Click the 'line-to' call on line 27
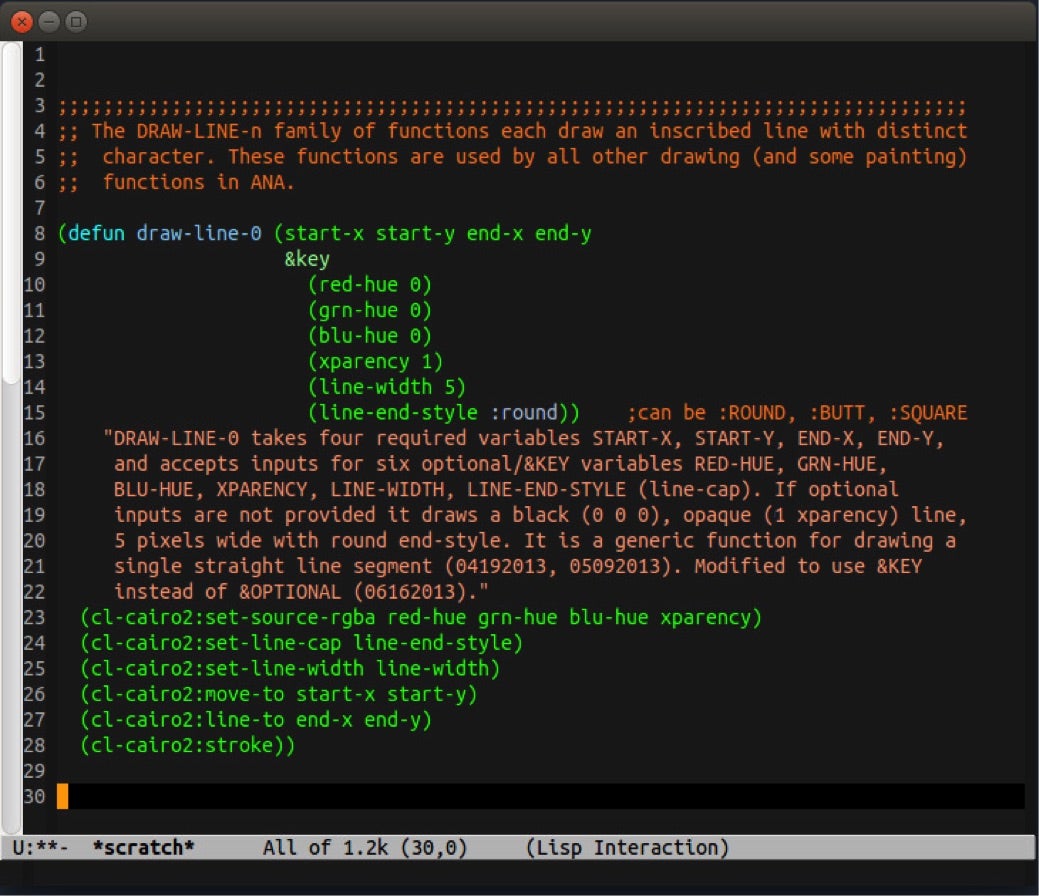The image size is (1039, 896). [x=244, y=720]
